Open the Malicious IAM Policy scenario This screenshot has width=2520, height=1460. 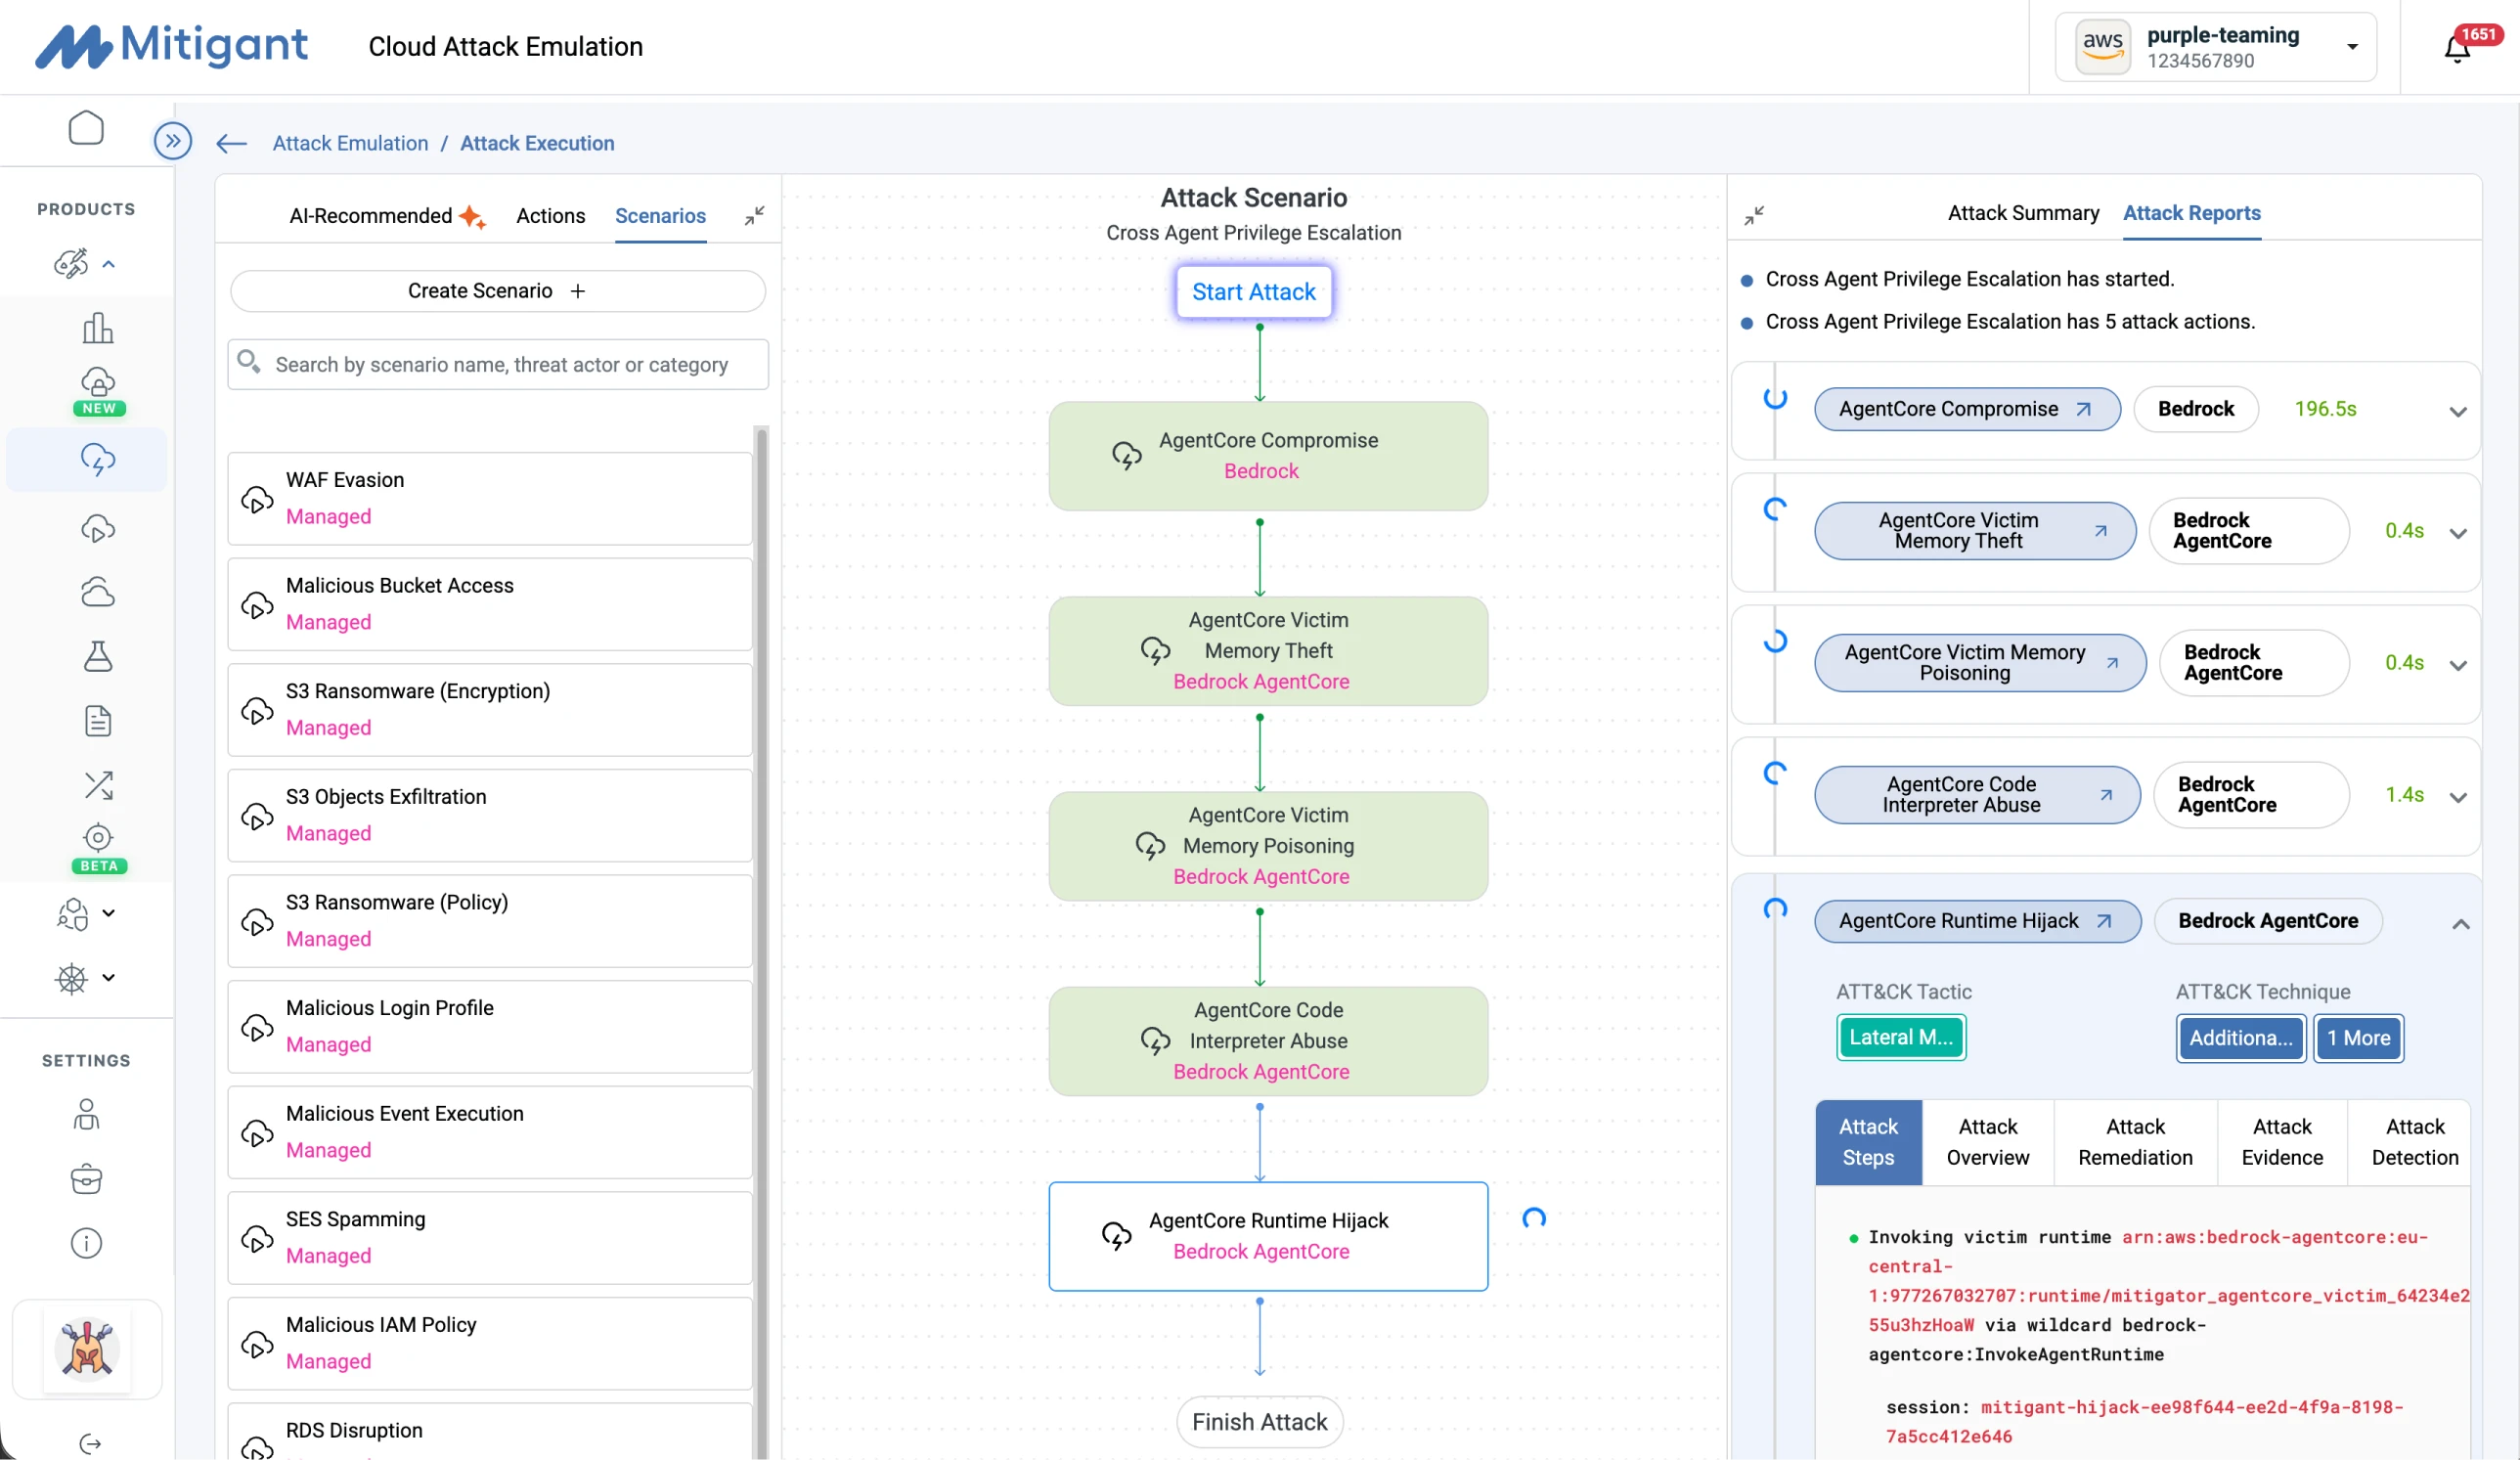pos(490,1343)
